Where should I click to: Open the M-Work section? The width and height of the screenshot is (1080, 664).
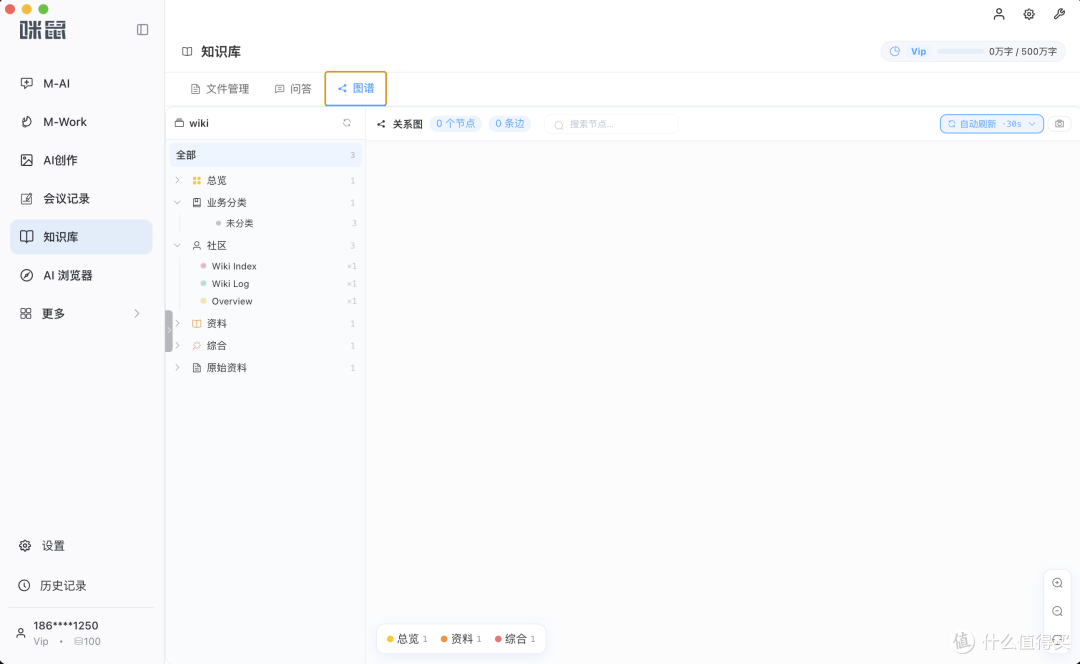(81, 122)
